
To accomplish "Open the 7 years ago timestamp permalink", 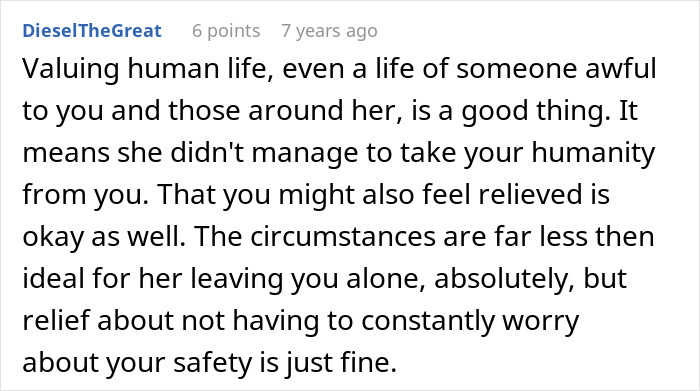I will point(329,31).
